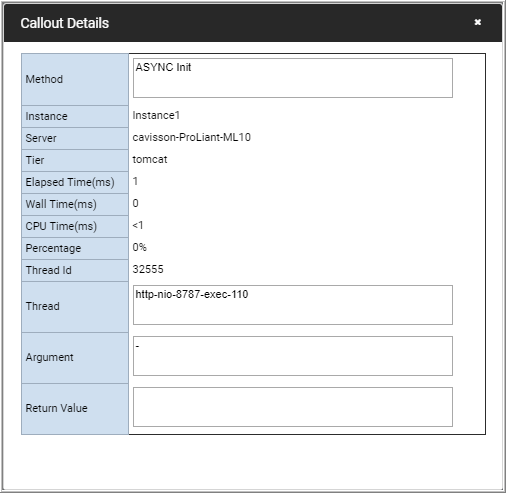506x493 pixels.
Task: Click the Argument row label
Action: (x=49, y=357)
